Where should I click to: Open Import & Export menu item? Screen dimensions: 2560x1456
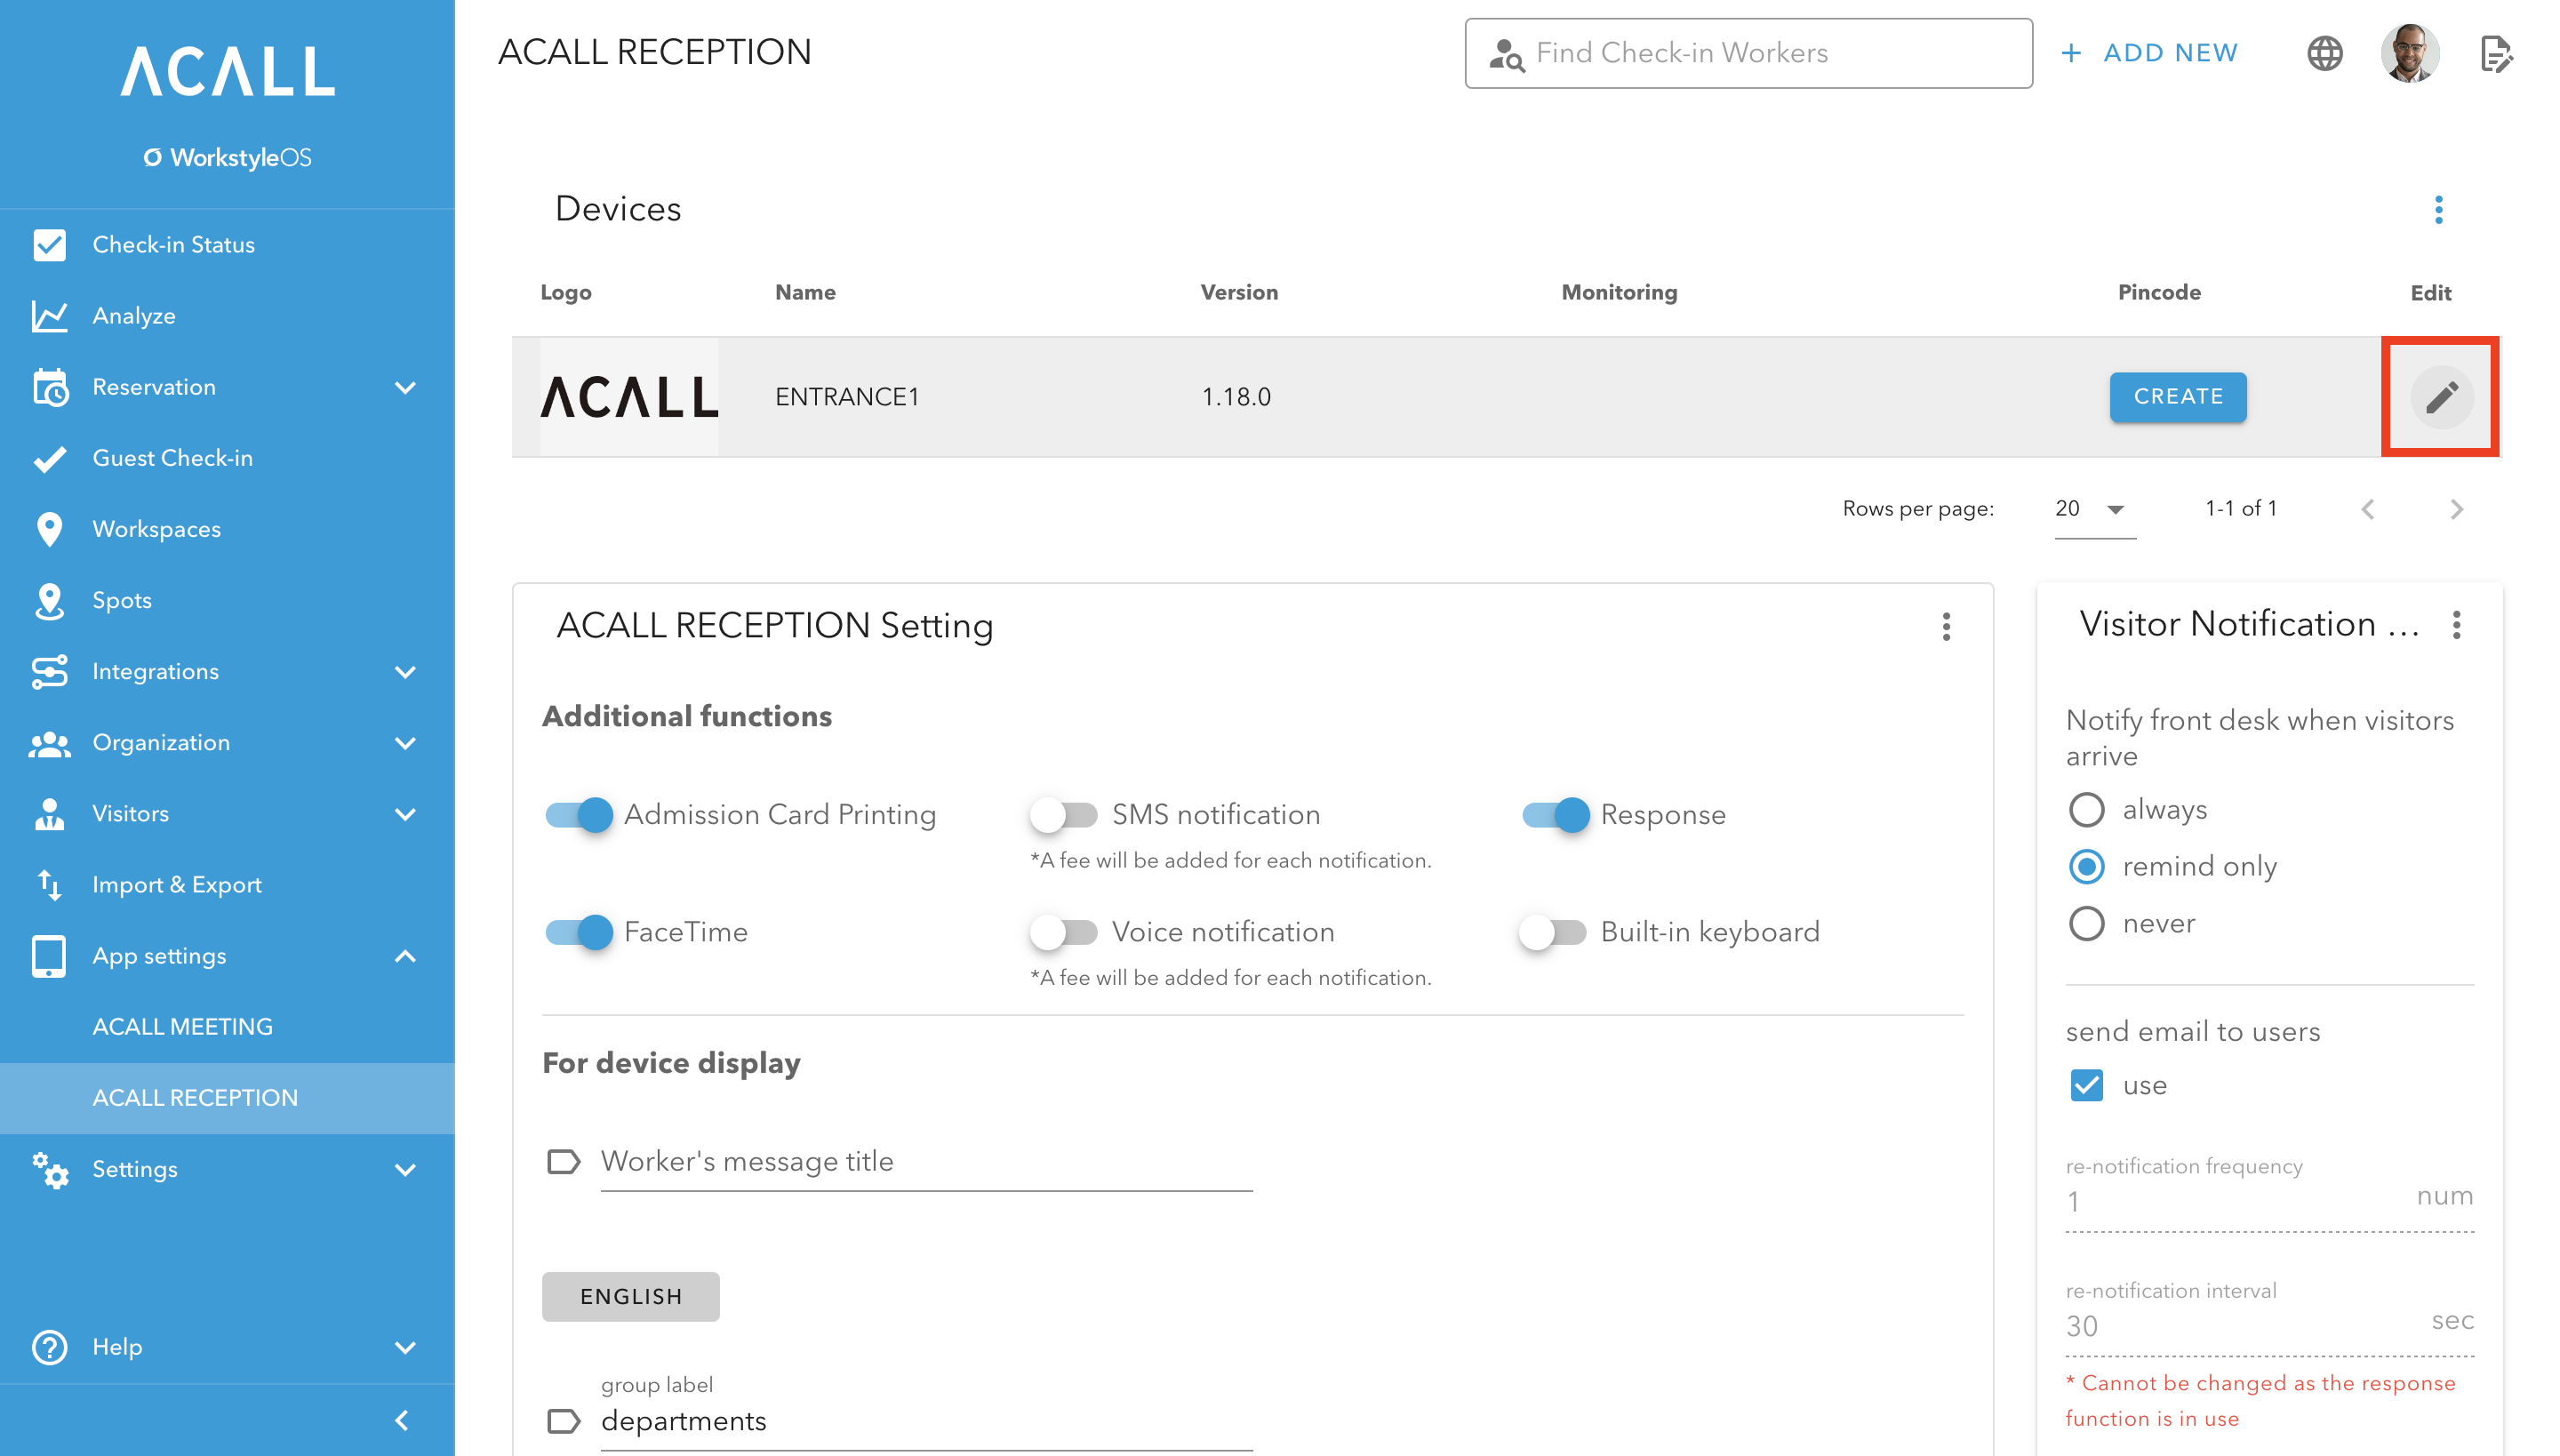(227, 885)
